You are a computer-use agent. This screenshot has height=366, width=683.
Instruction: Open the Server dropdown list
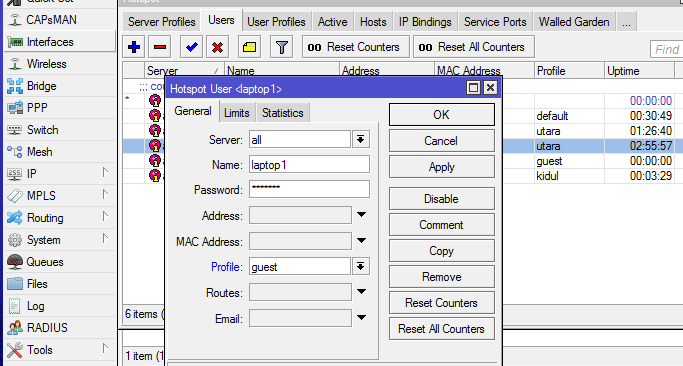coord(361,139)
